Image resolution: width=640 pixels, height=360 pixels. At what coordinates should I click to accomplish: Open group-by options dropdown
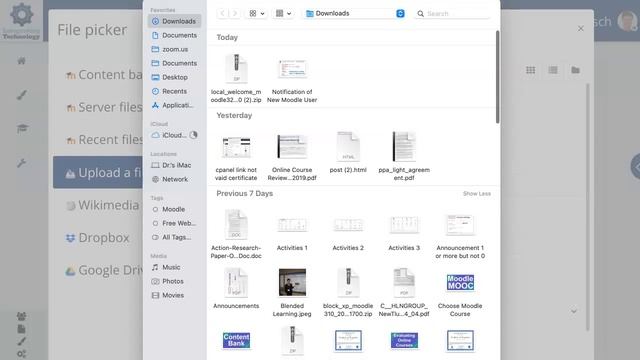coord(283,13)
